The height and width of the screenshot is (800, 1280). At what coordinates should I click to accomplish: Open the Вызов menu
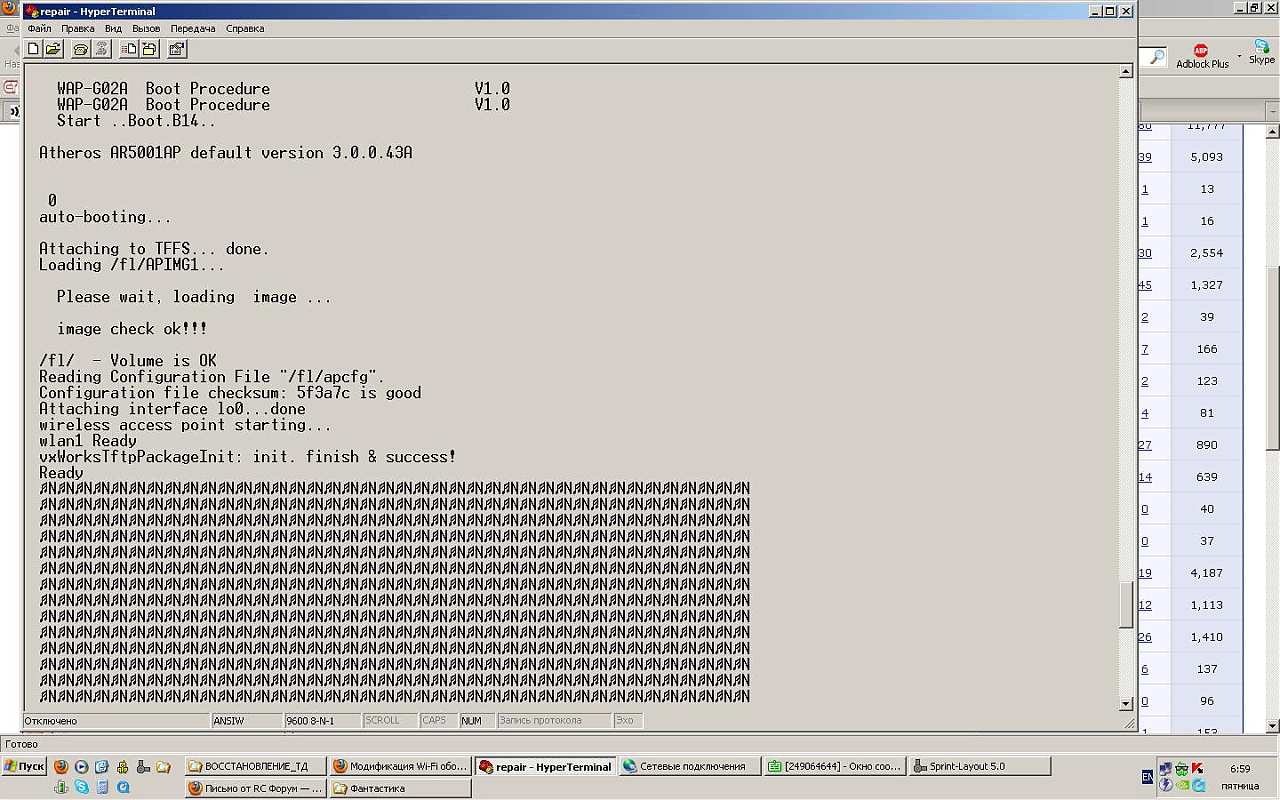[x=146, y=29]
